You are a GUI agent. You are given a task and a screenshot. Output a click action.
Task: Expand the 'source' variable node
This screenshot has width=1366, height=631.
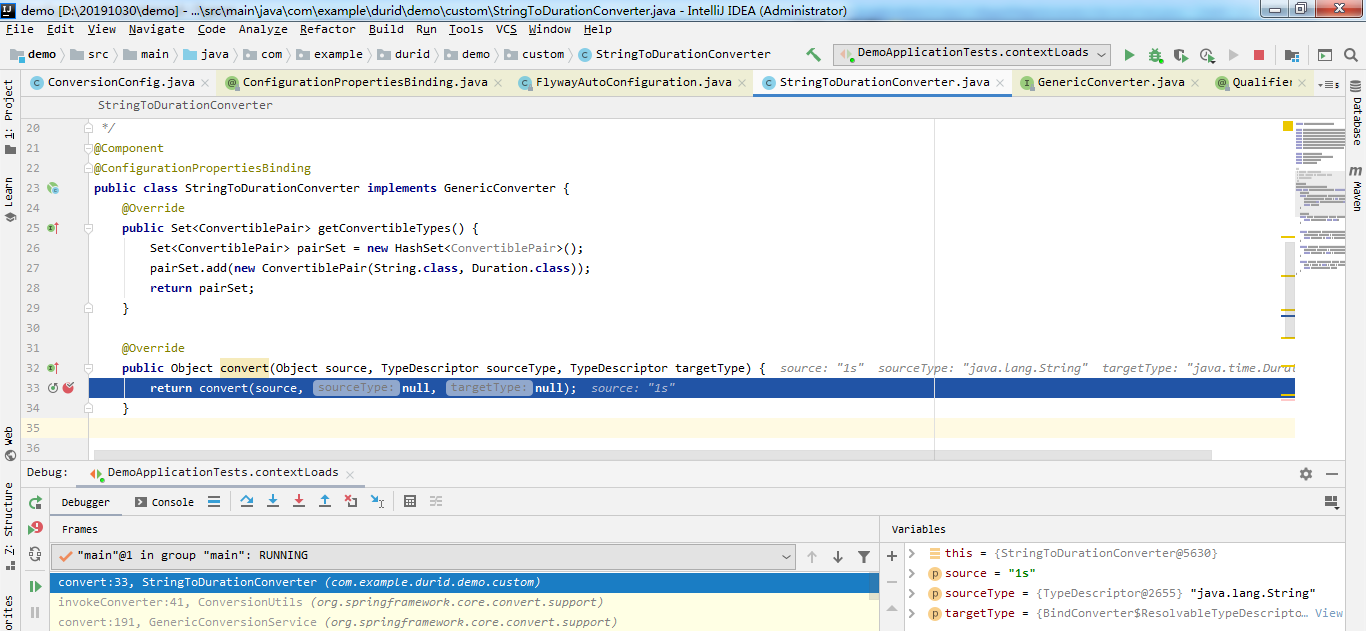[912, 573]
